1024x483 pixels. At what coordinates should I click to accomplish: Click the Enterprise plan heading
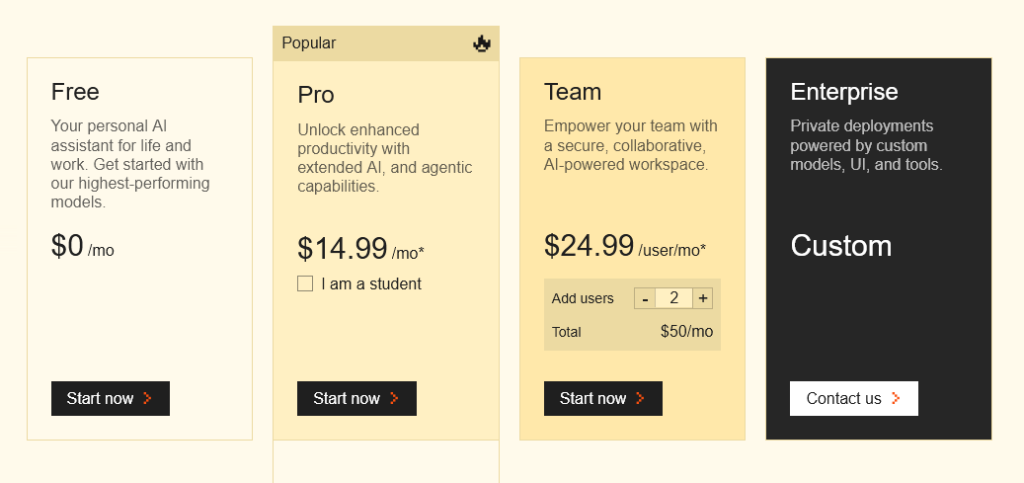[x=844, y=92]
